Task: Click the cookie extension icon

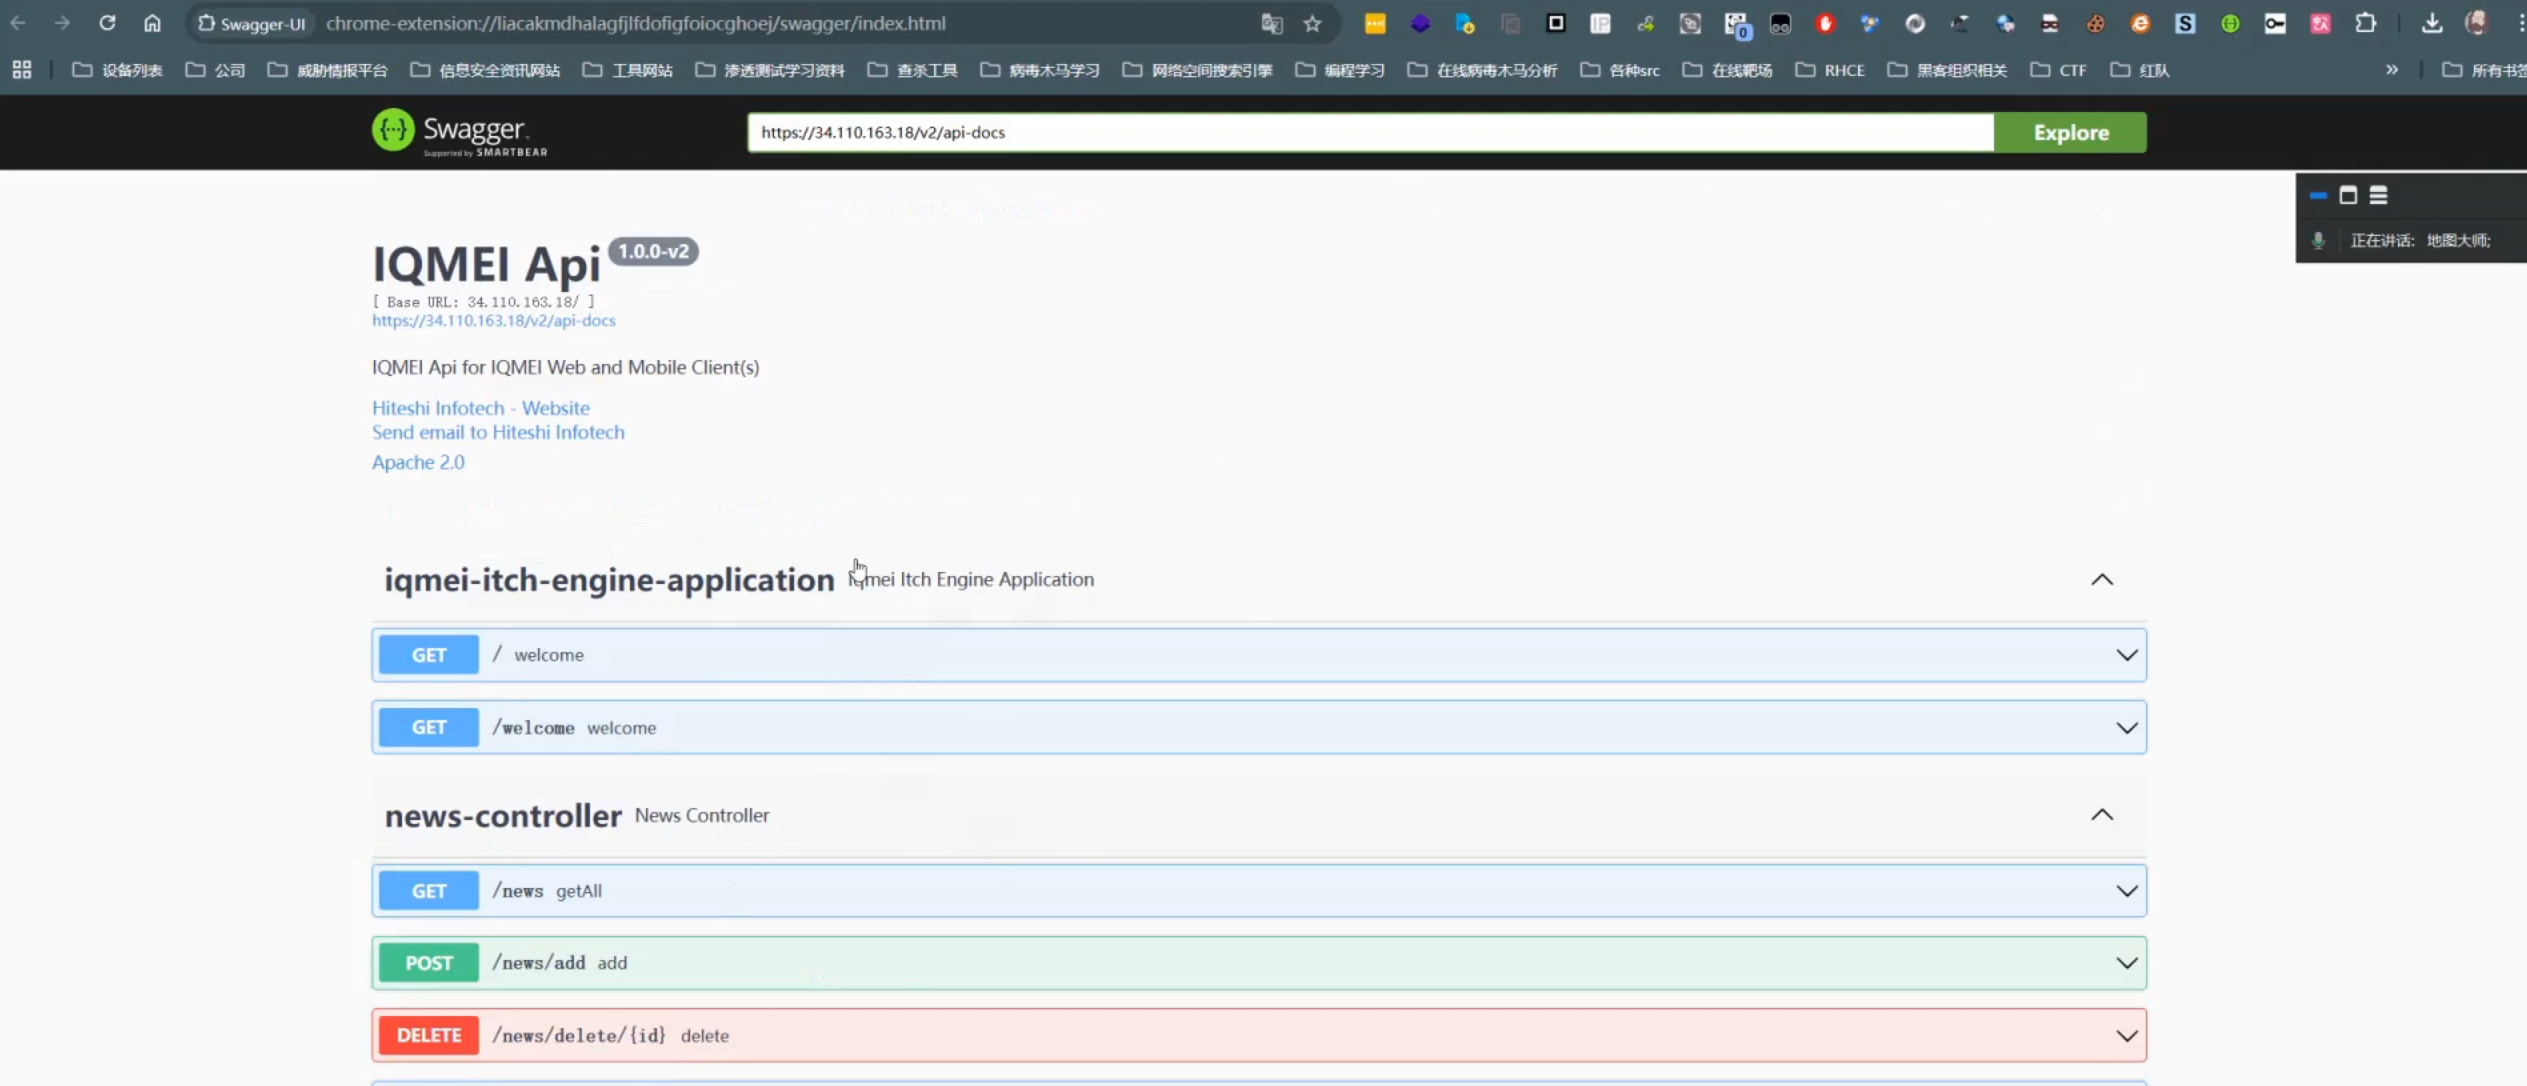Action: (2095, 23)
